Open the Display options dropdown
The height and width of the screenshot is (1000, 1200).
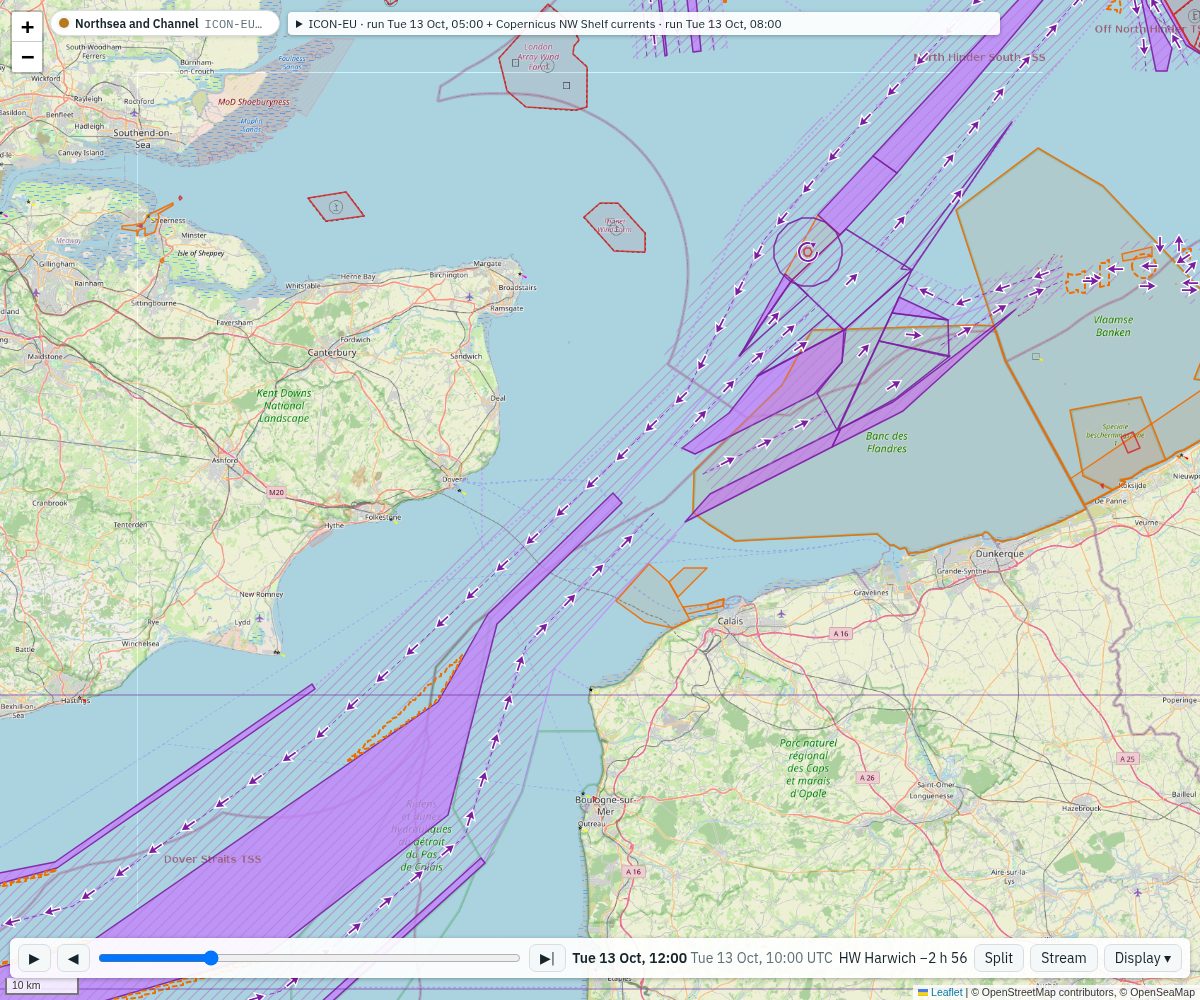1143,958
